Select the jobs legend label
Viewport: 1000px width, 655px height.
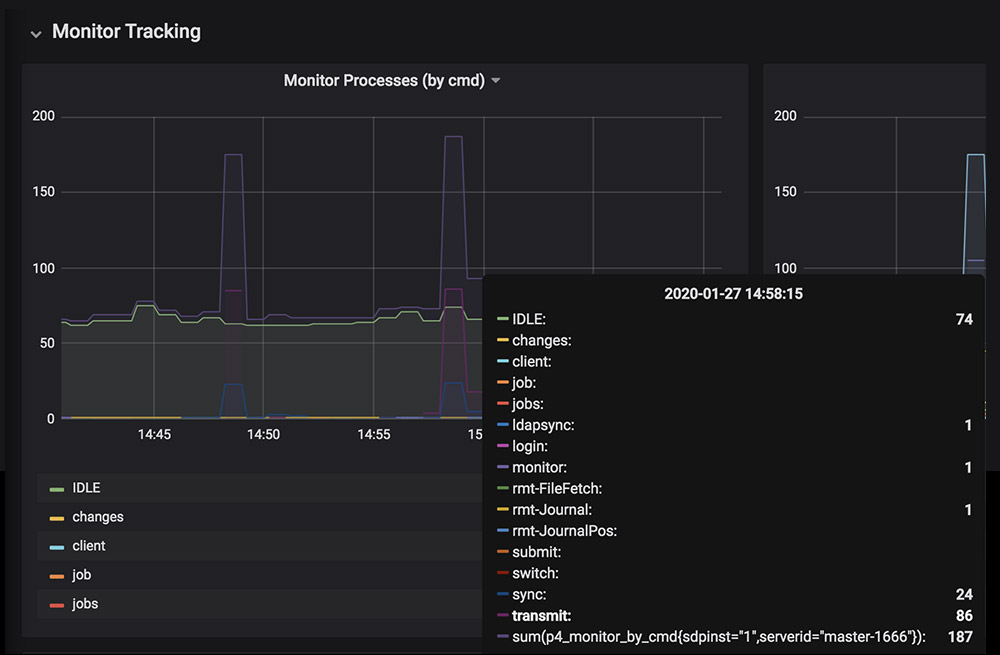point(85,604)
